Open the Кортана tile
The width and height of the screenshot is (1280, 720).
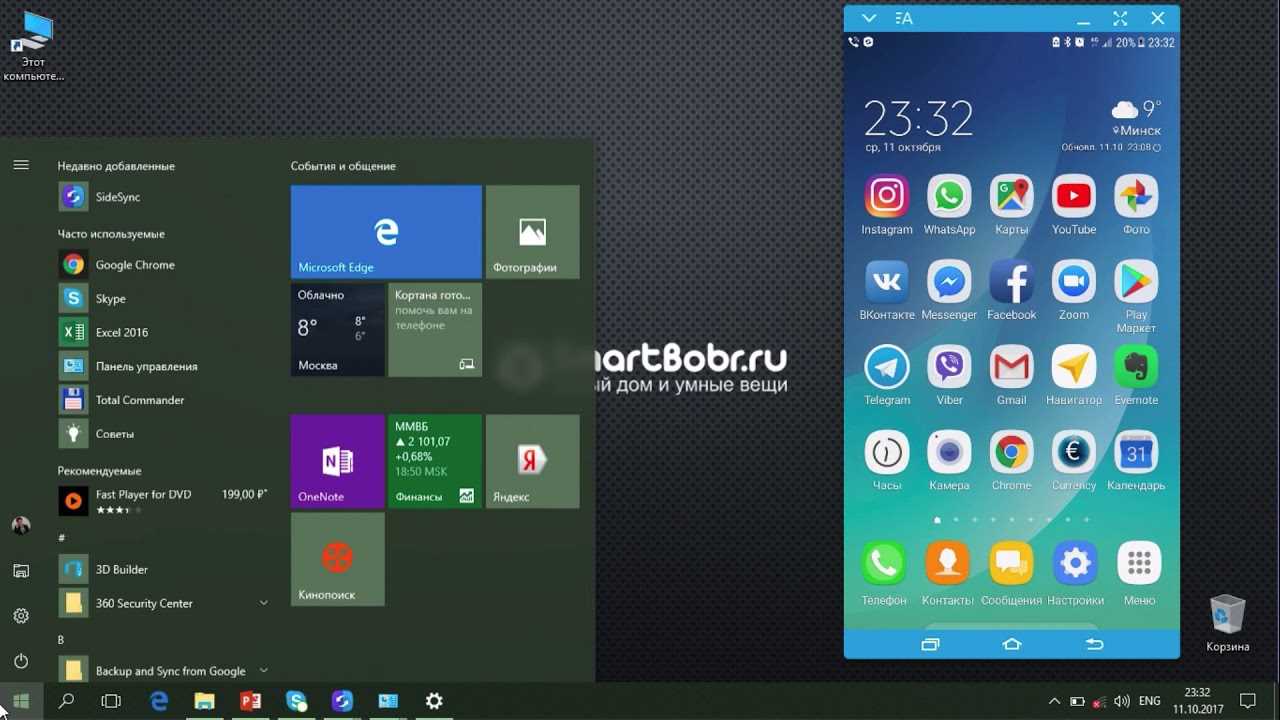tap(435, 330)
